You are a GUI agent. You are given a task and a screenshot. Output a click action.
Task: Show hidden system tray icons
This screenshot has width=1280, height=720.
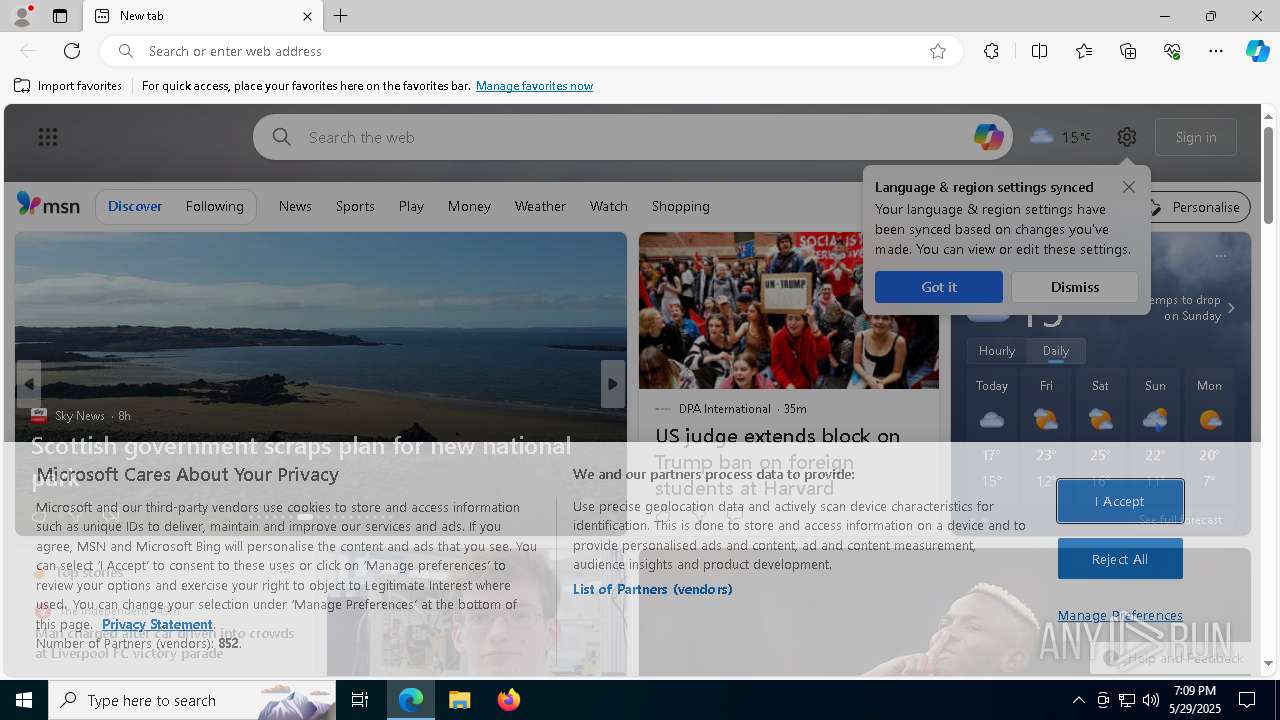point(1078,700)
